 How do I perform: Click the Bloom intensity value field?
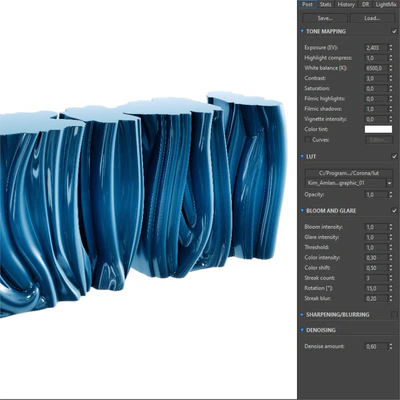376,227
